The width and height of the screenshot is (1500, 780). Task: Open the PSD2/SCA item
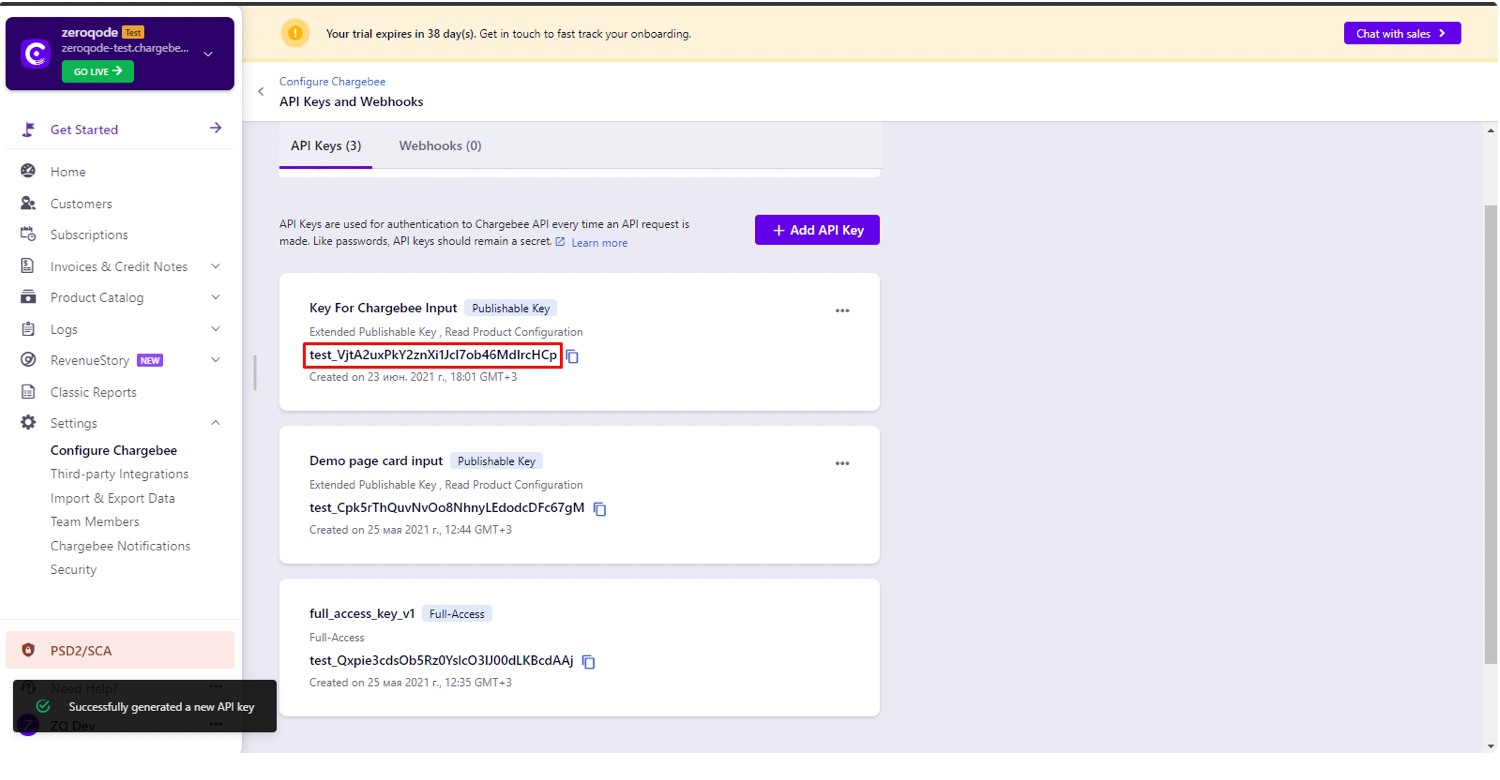[x=120, y=650]
